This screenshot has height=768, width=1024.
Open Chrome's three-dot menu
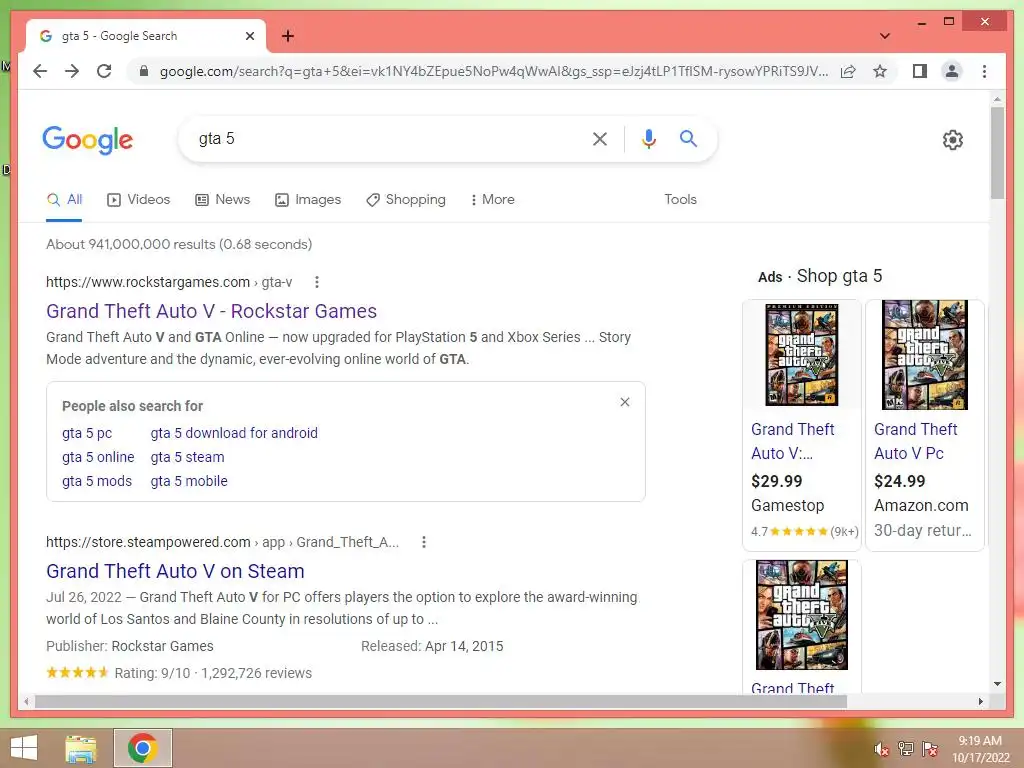coord(984,71)
